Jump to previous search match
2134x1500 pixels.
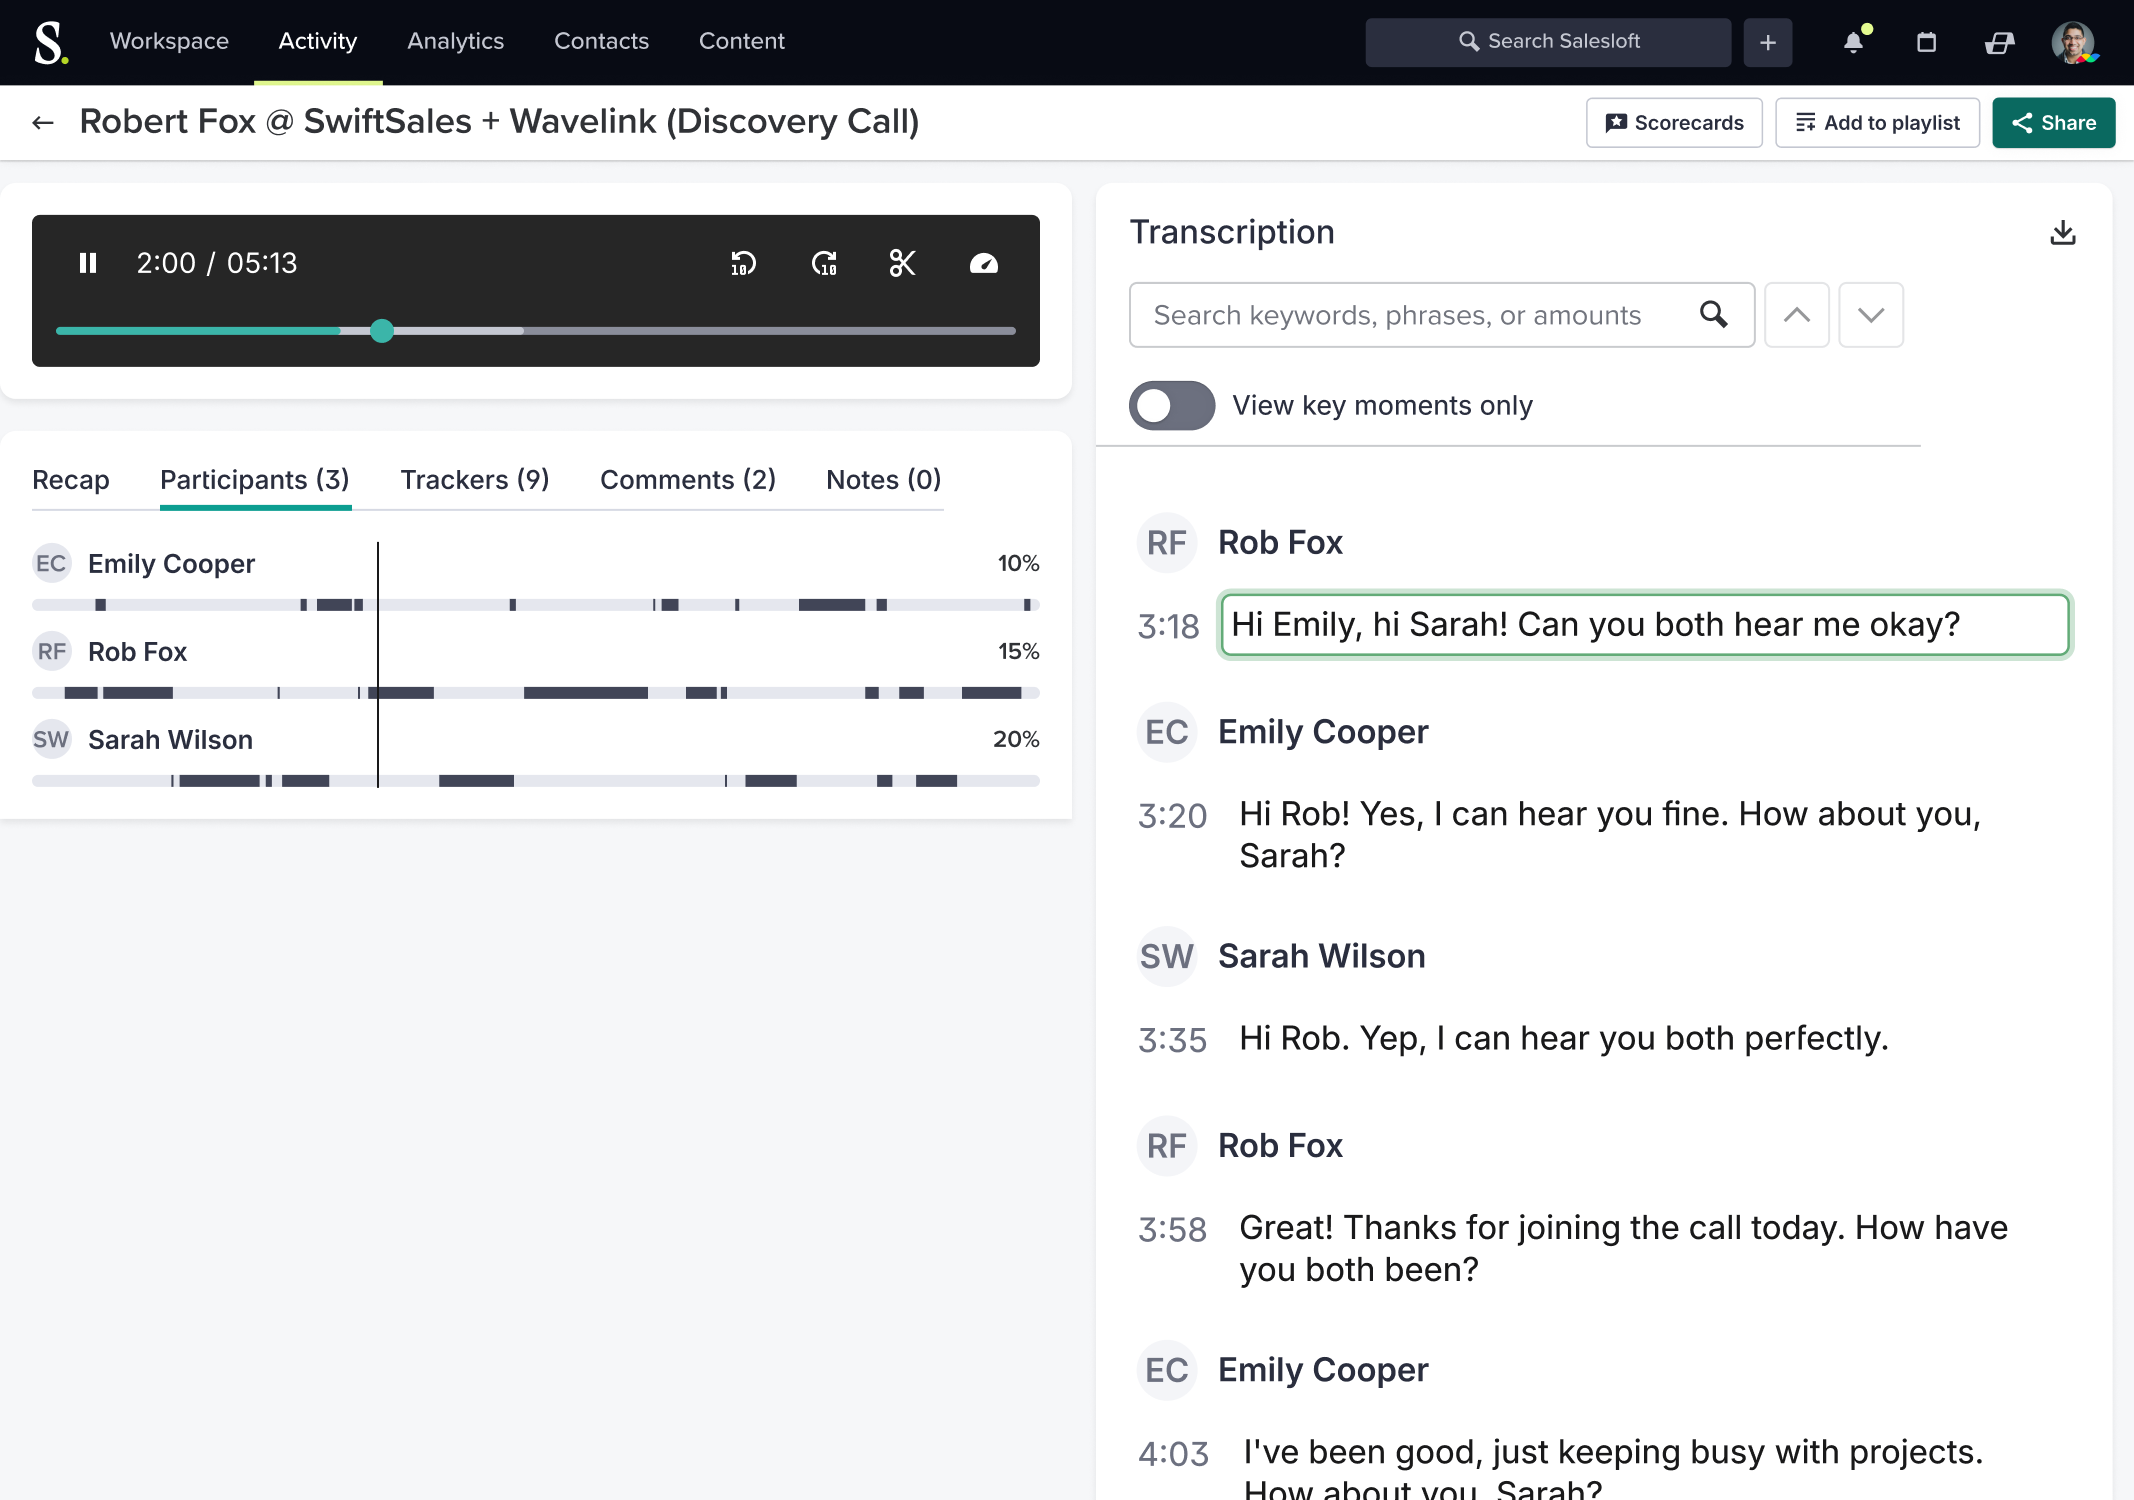[1796, 315]
